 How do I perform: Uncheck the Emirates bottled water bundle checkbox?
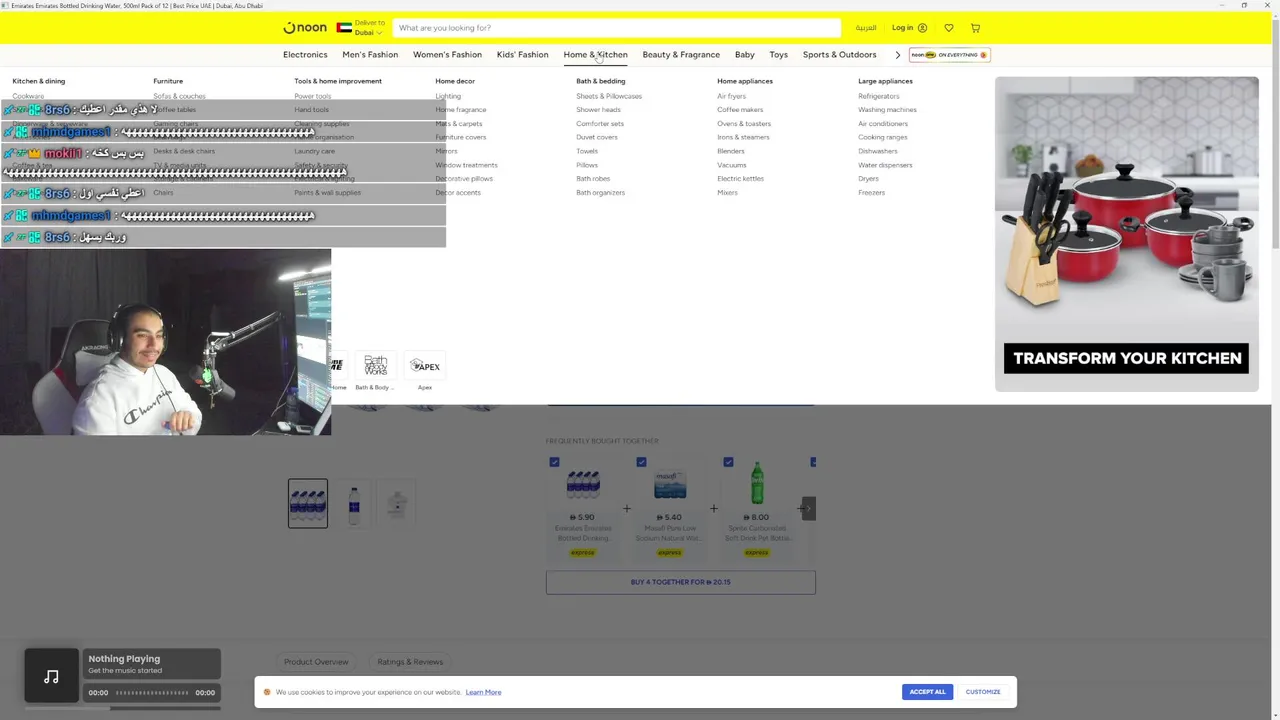click(554, 462)
